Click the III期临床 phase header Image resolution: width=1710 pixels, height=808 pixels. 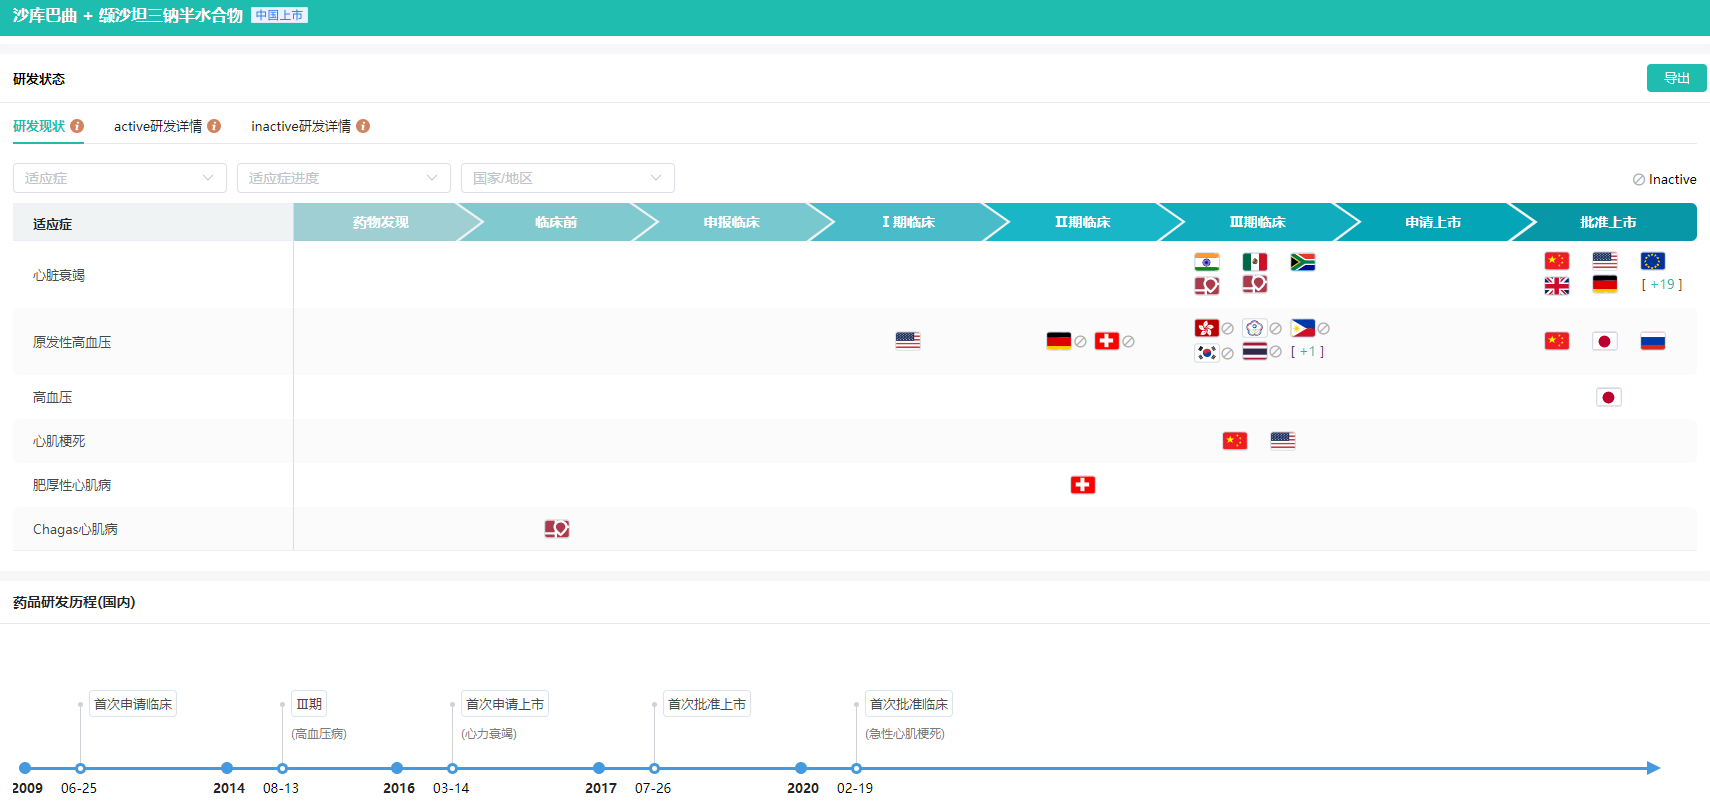(x=1258, y=222)
